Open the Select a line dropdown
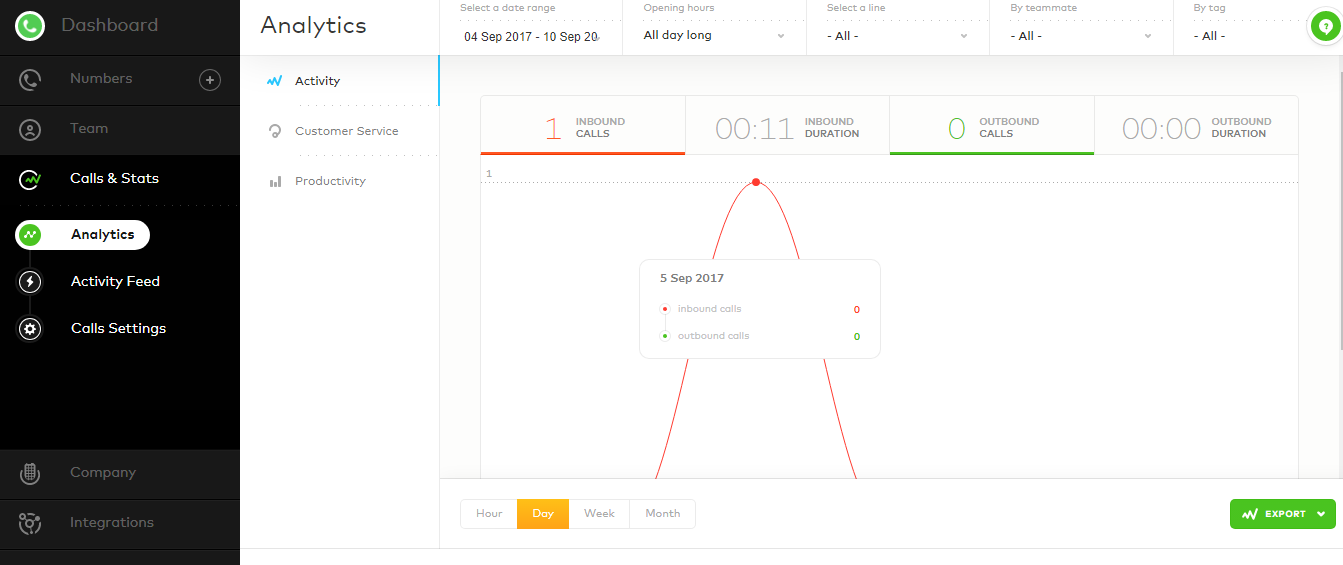 (x=897, y=35)
